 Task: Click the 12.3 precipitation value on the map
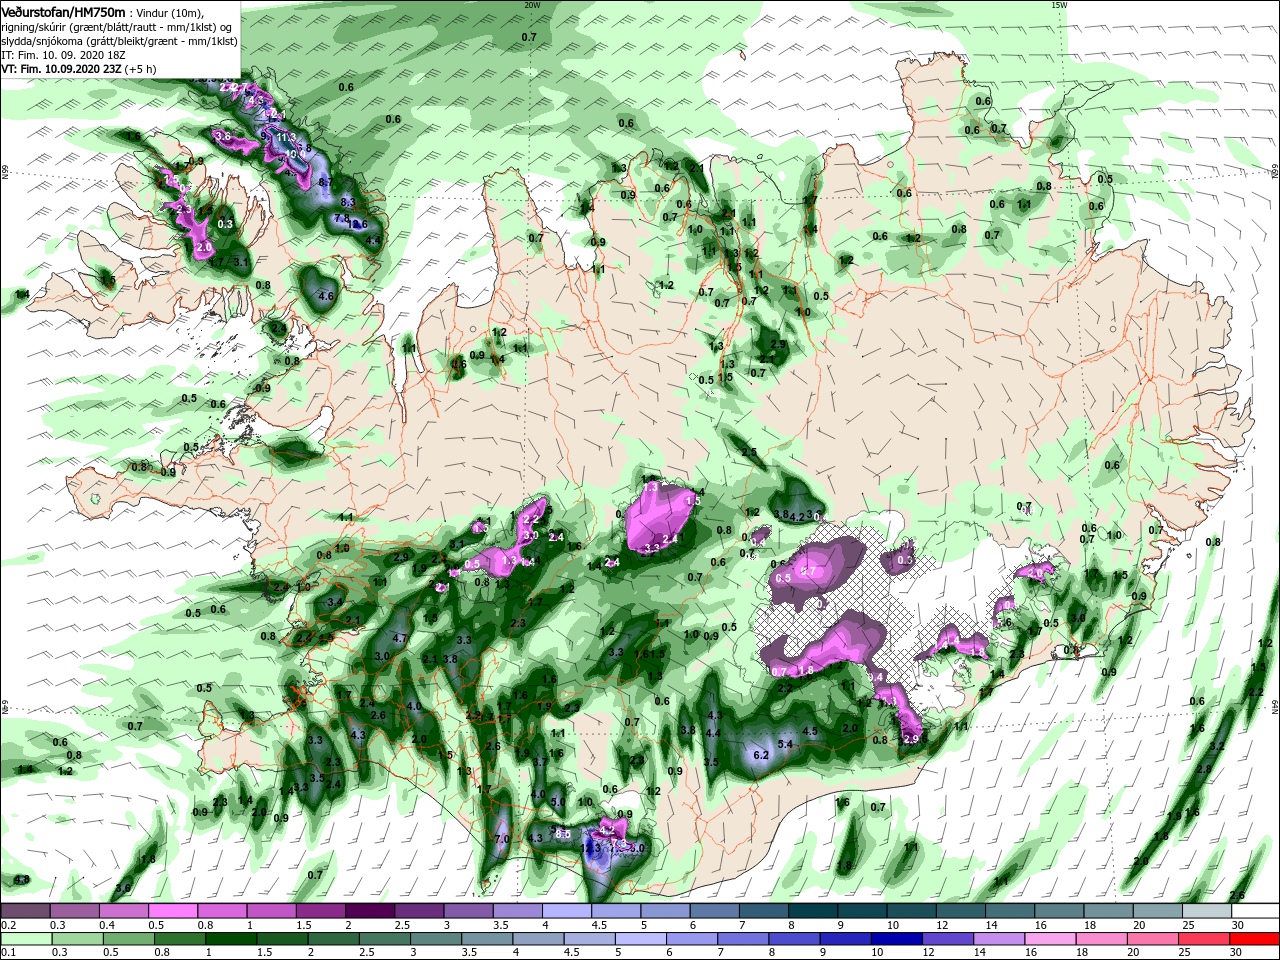590,848
